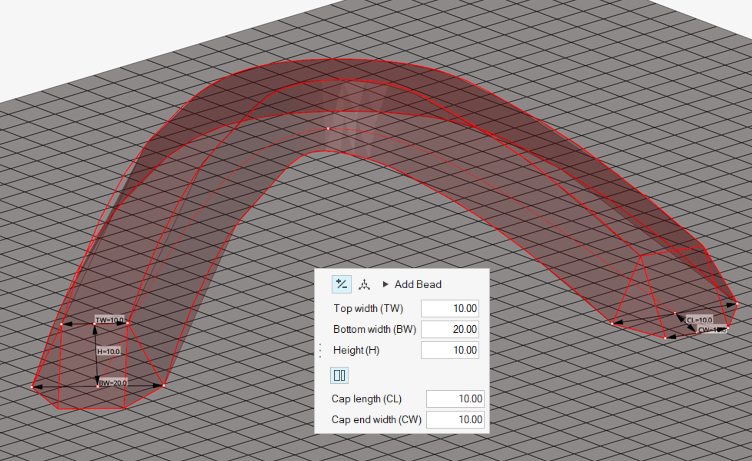Click the Cap length (CL) input field
Screen dimensions: 752x461
coord(455,398)
